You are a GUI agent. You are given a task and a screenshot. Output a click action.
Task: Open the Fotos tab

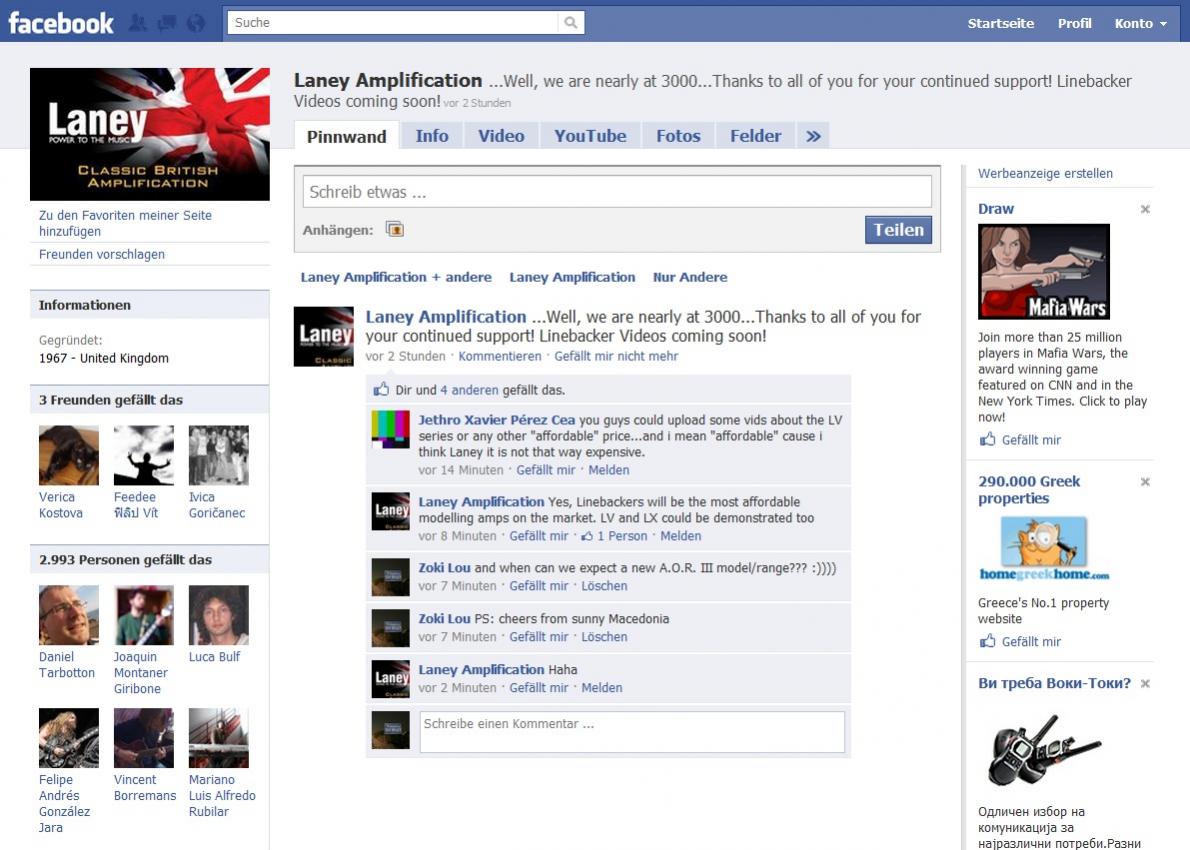(678, 136)
